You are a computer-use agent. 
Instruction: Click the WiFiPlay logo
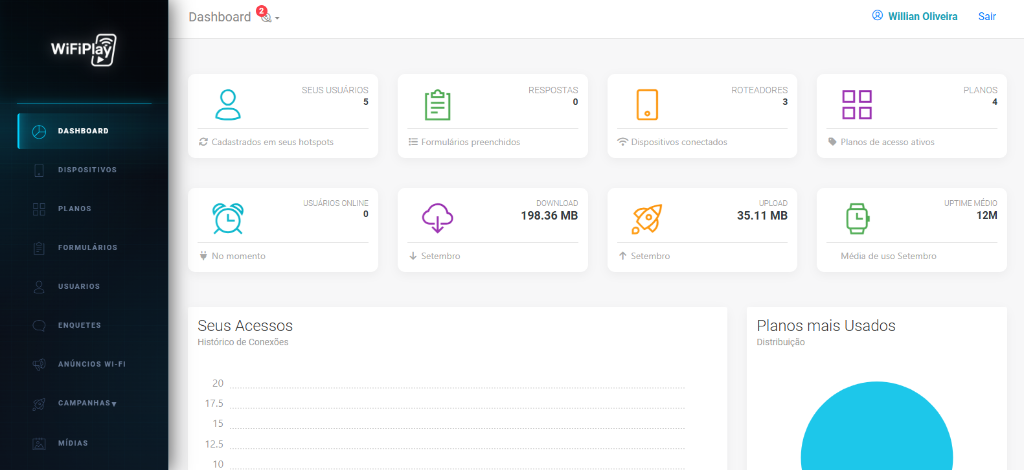tap(84, 50)
